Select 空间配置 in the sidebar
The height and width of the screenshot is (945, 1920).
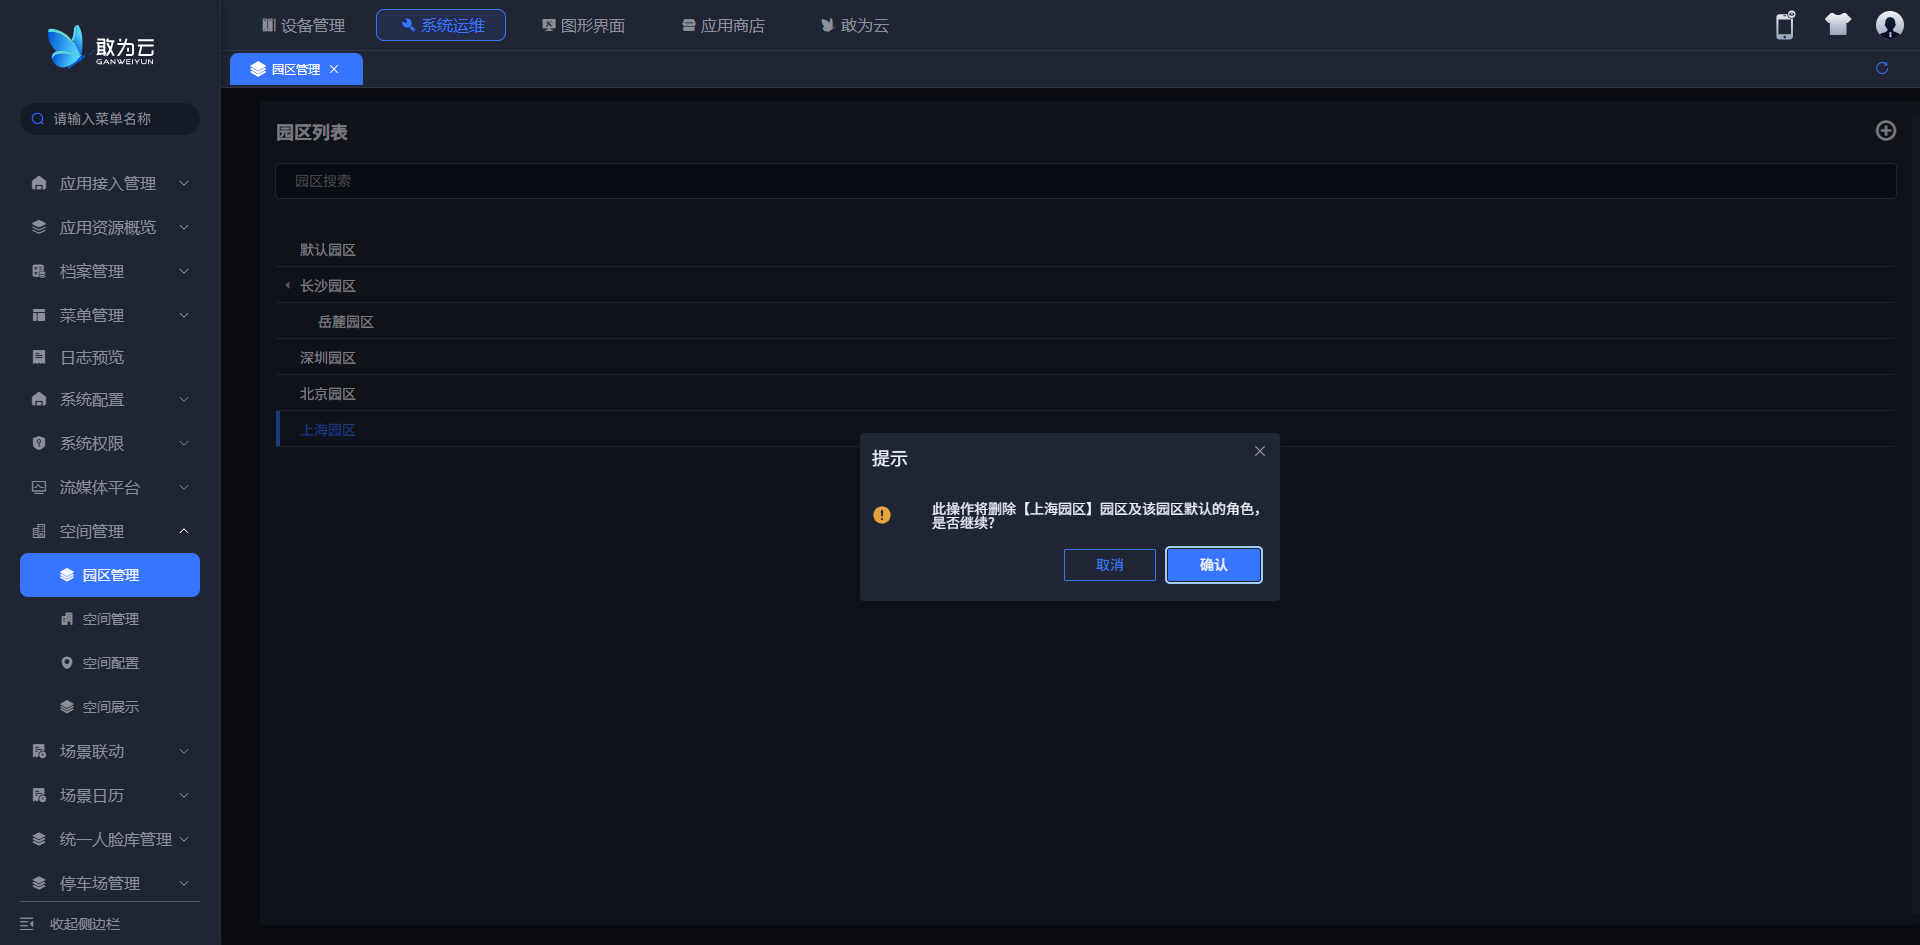coord(110,663)
